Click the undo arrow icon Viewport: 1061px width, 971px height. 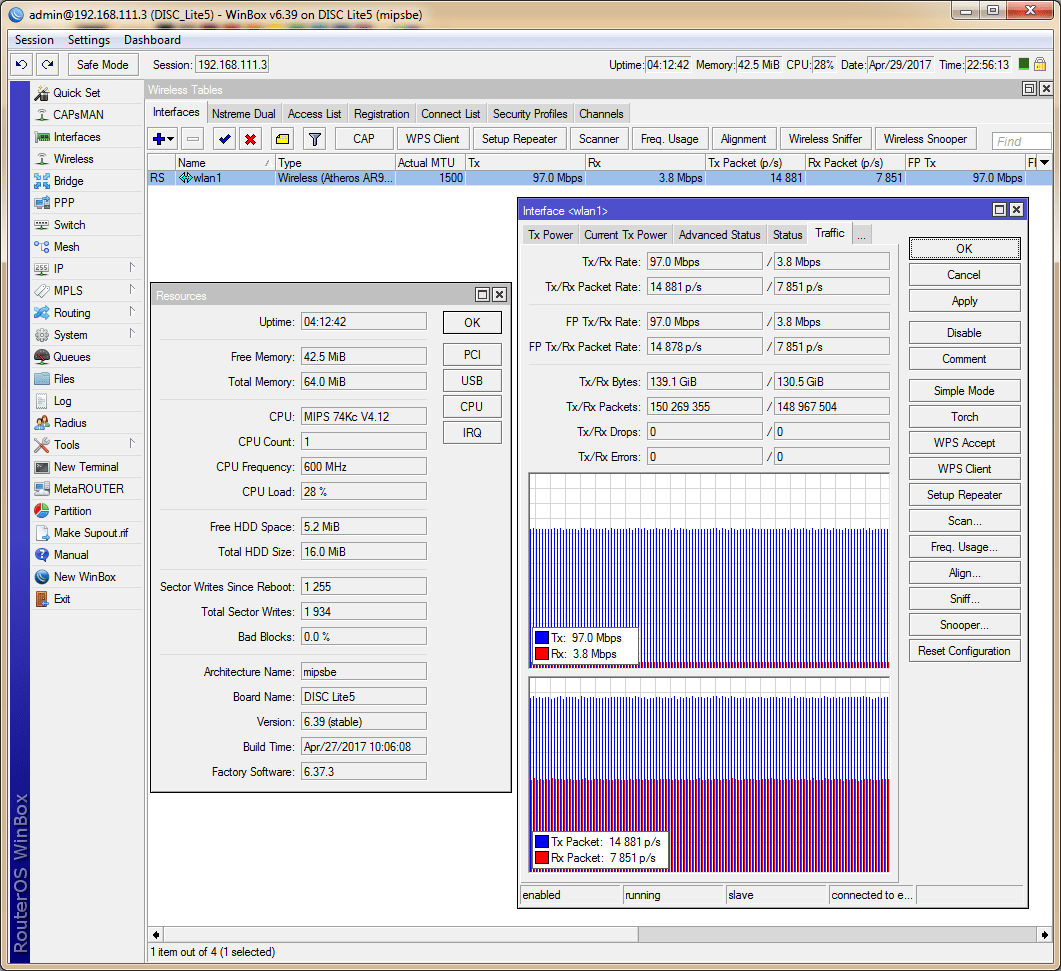(21, 64)
